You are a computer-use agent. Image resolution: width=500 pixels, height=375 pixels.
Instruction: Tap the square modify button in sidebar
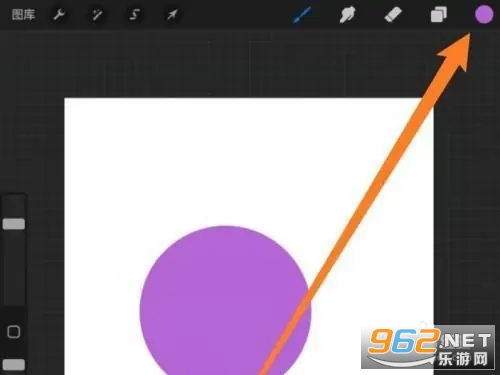click(x=14, y=332)
